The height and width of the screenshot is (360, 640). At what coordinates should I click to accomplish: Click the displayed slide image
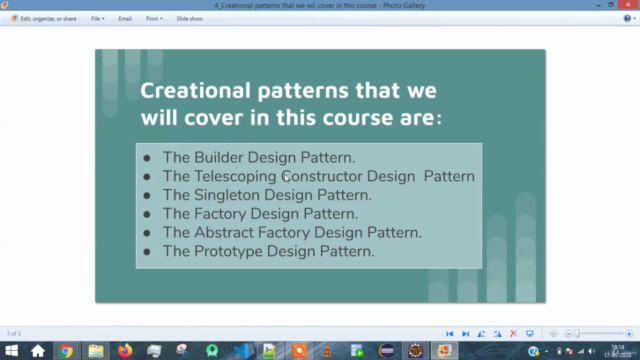pyautogui.click(x=320, y=176)
